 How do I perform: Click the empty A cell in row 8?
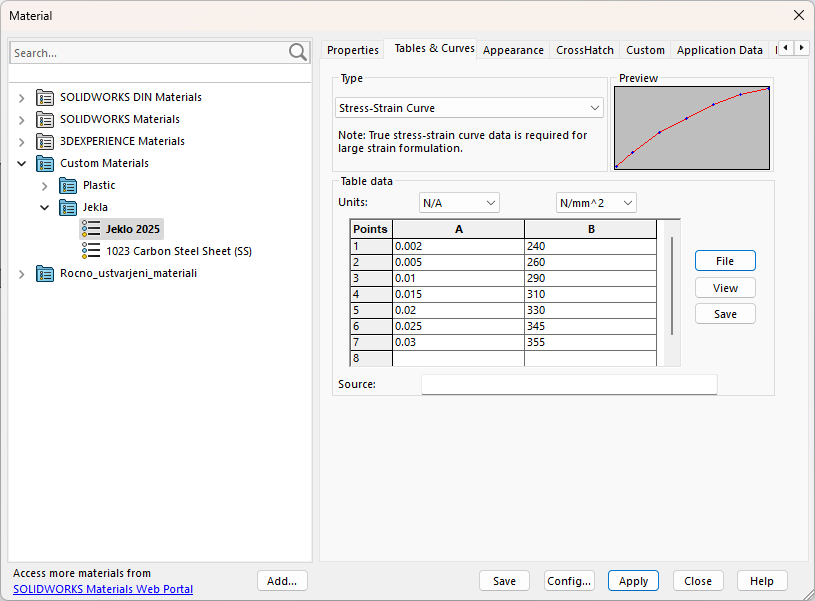click(x=458, y=358)
